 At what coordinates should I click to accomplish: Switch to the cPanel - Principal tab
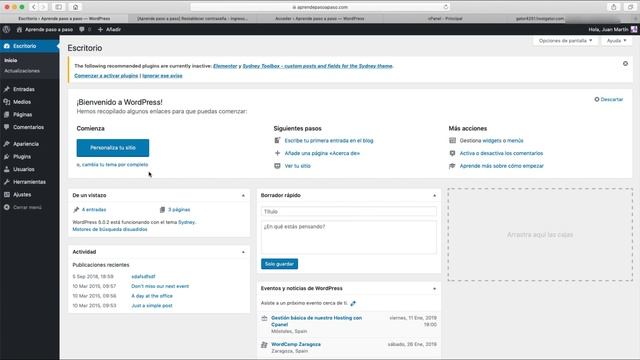(x=445, y=18)
